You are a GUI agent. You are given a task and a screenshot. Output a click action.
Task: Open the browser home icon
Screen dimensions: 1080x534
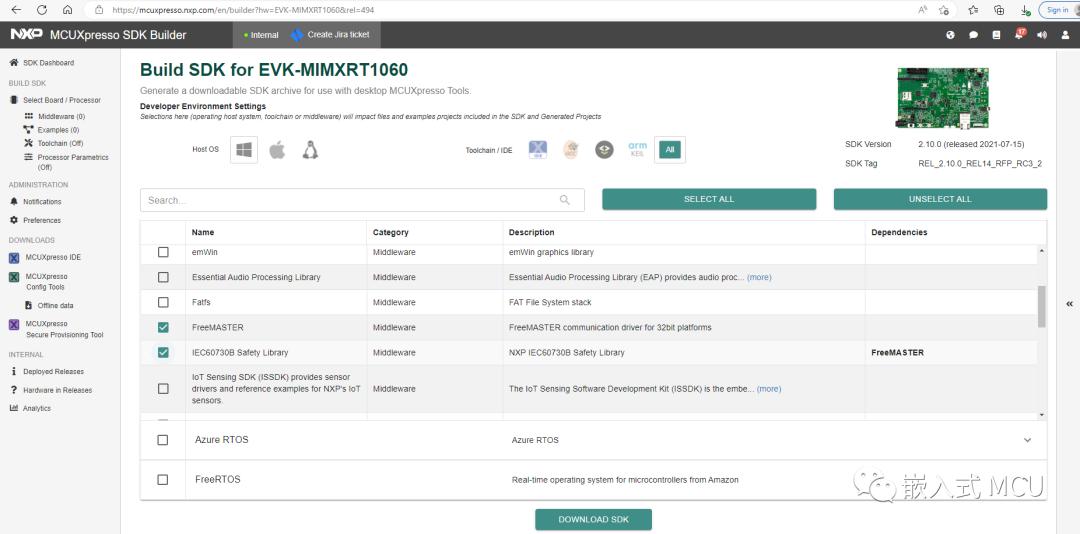(67, 10)
